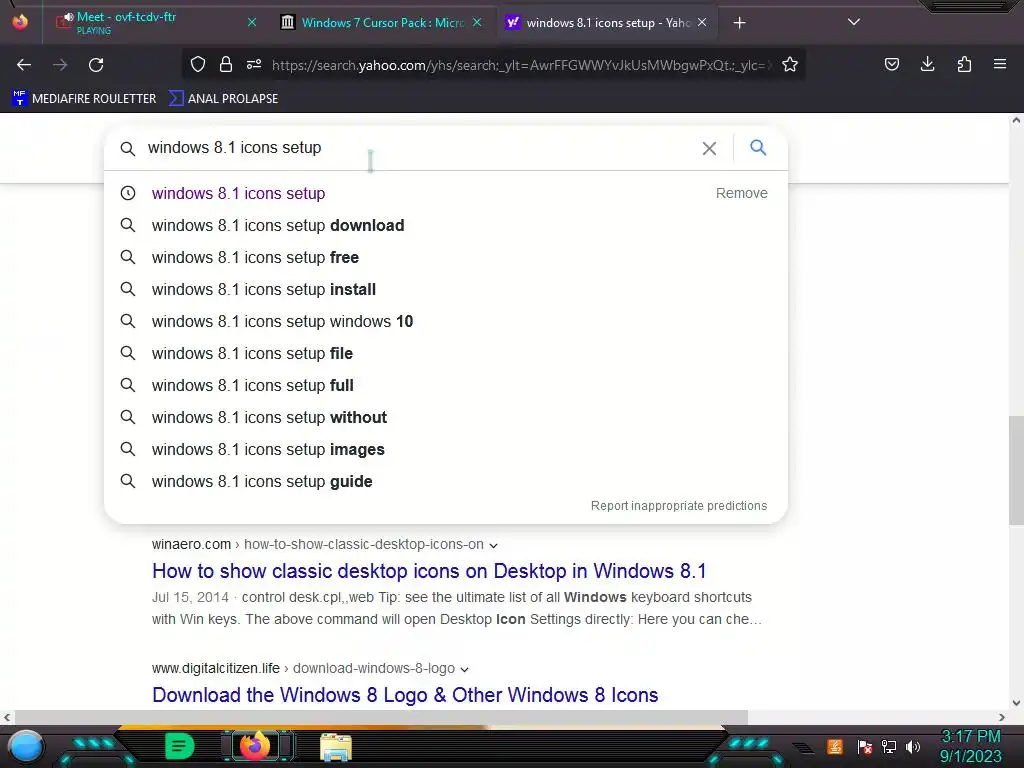Screen dimensions: 1024x768
Task: List all tabs with dropdown arrow
Action: coord(854,22)
